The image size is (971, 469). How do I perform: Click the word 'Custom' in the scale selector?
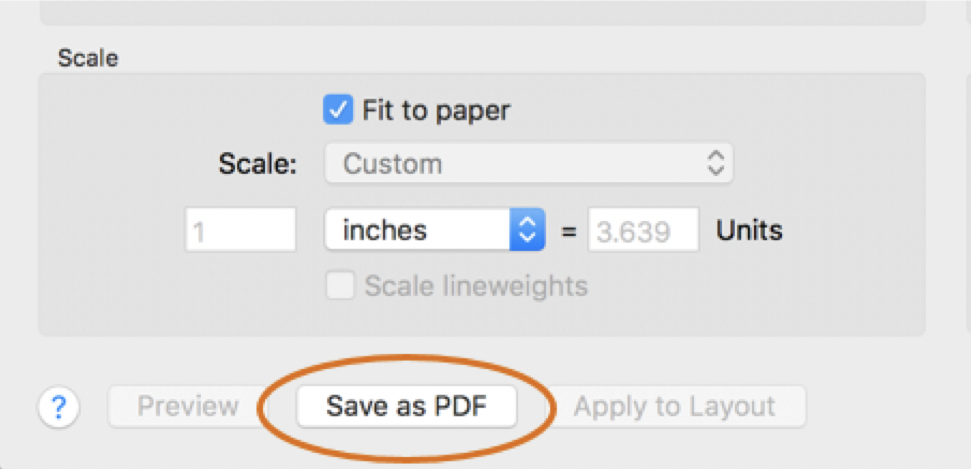click(392, 164)
